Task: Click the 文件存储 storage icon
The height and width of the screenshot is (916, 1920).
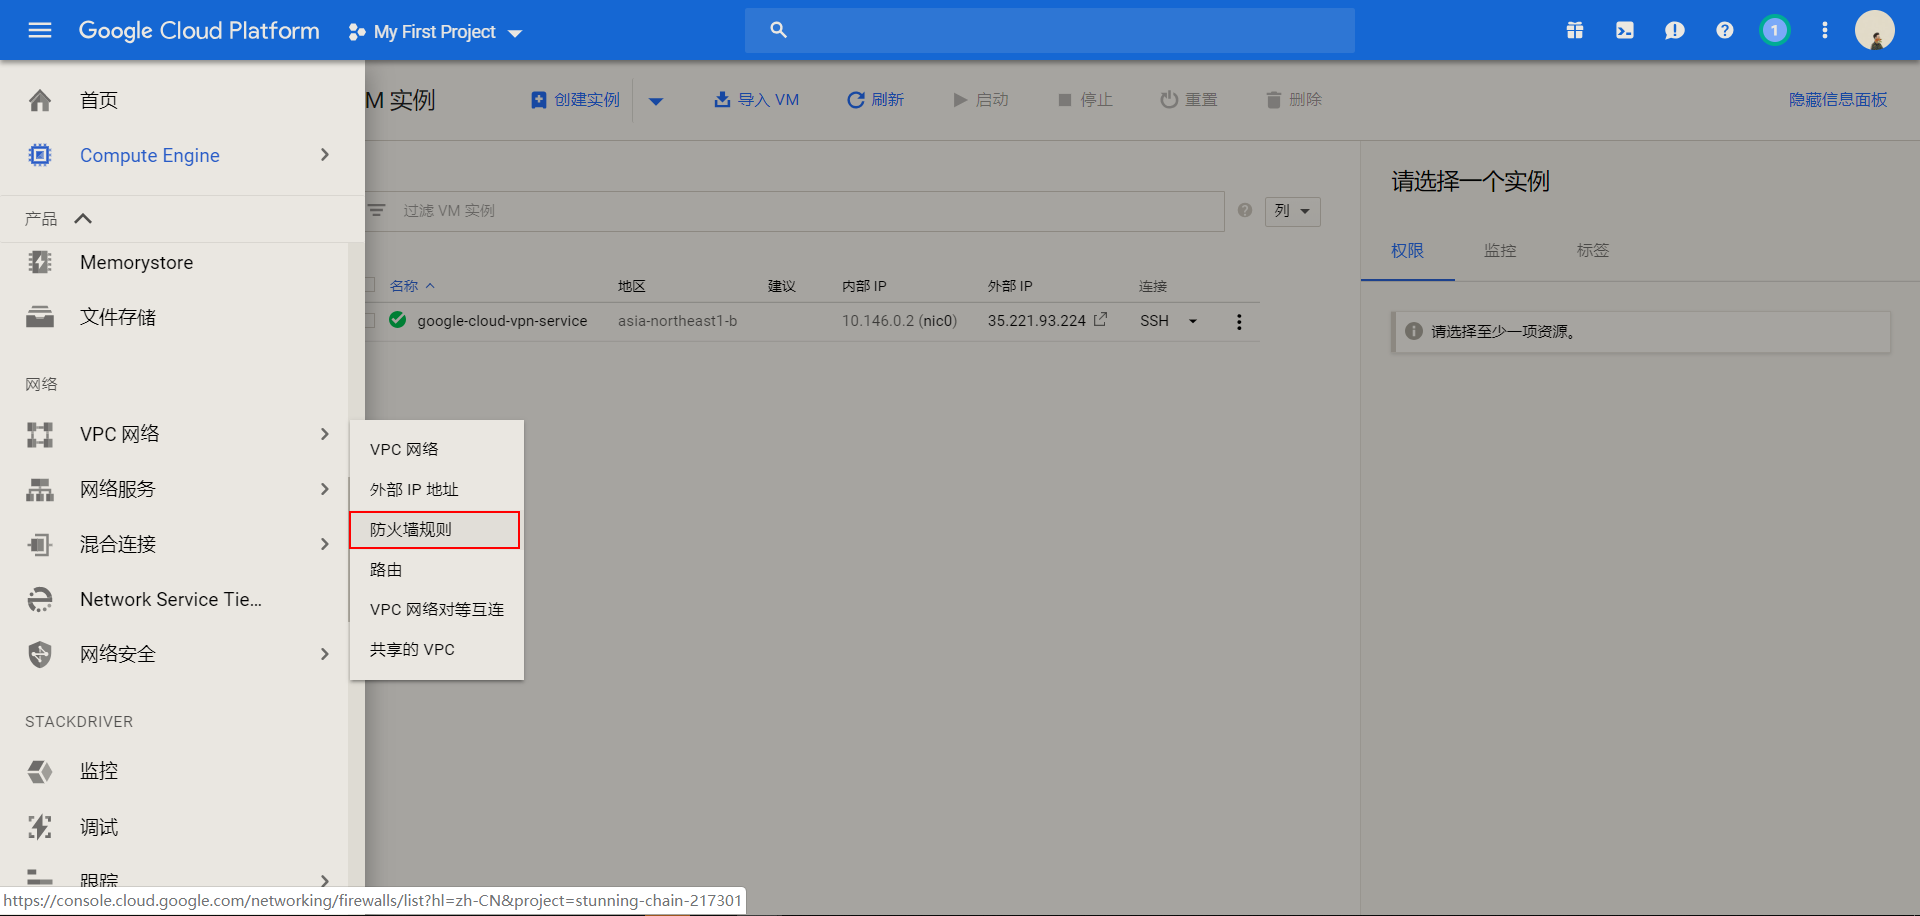Action: pyautogui.click(x=40, y=317)
